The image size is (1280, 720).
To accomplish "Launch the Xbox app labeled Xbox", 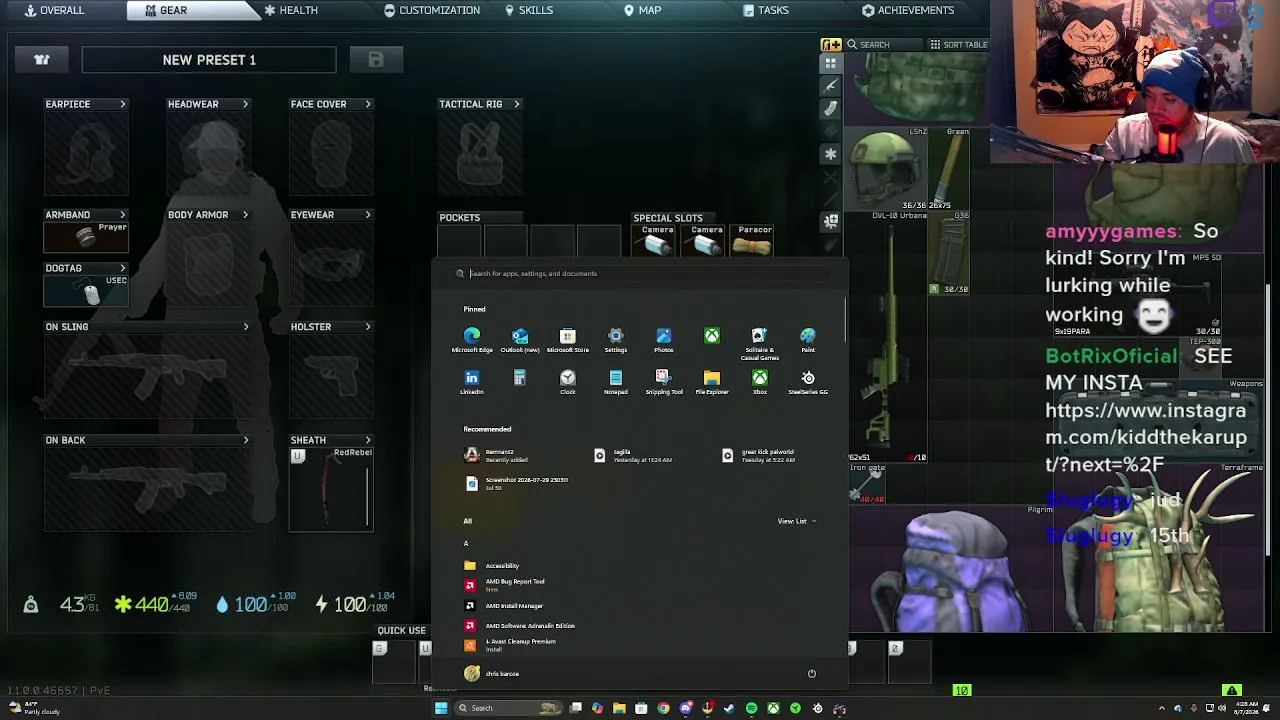I will pos(760,382).
